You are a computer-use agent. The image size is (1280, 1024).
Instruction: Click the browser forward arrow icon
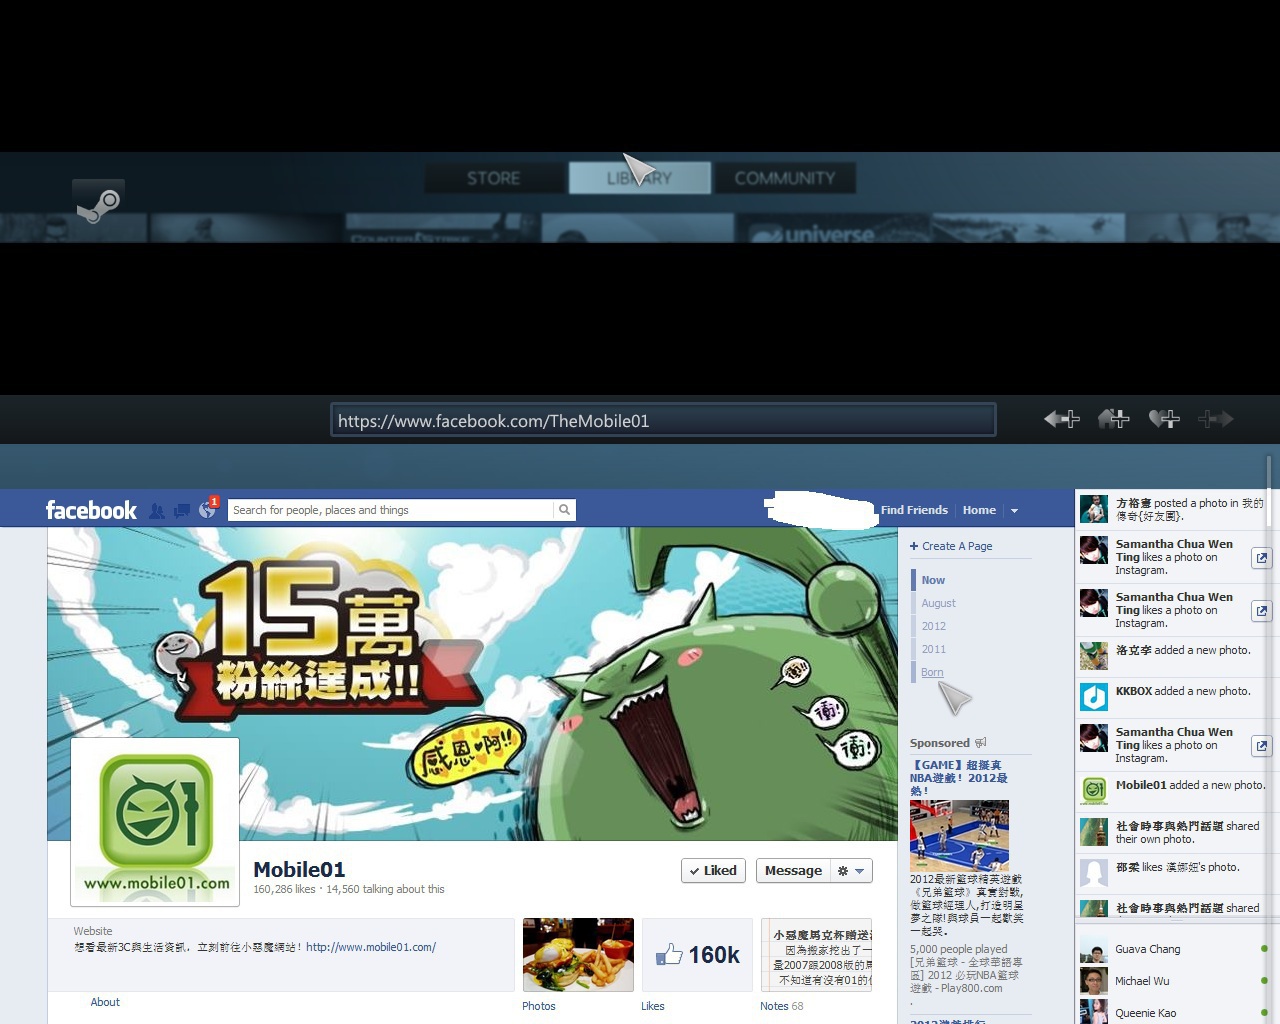click(x=1215, y=419)
